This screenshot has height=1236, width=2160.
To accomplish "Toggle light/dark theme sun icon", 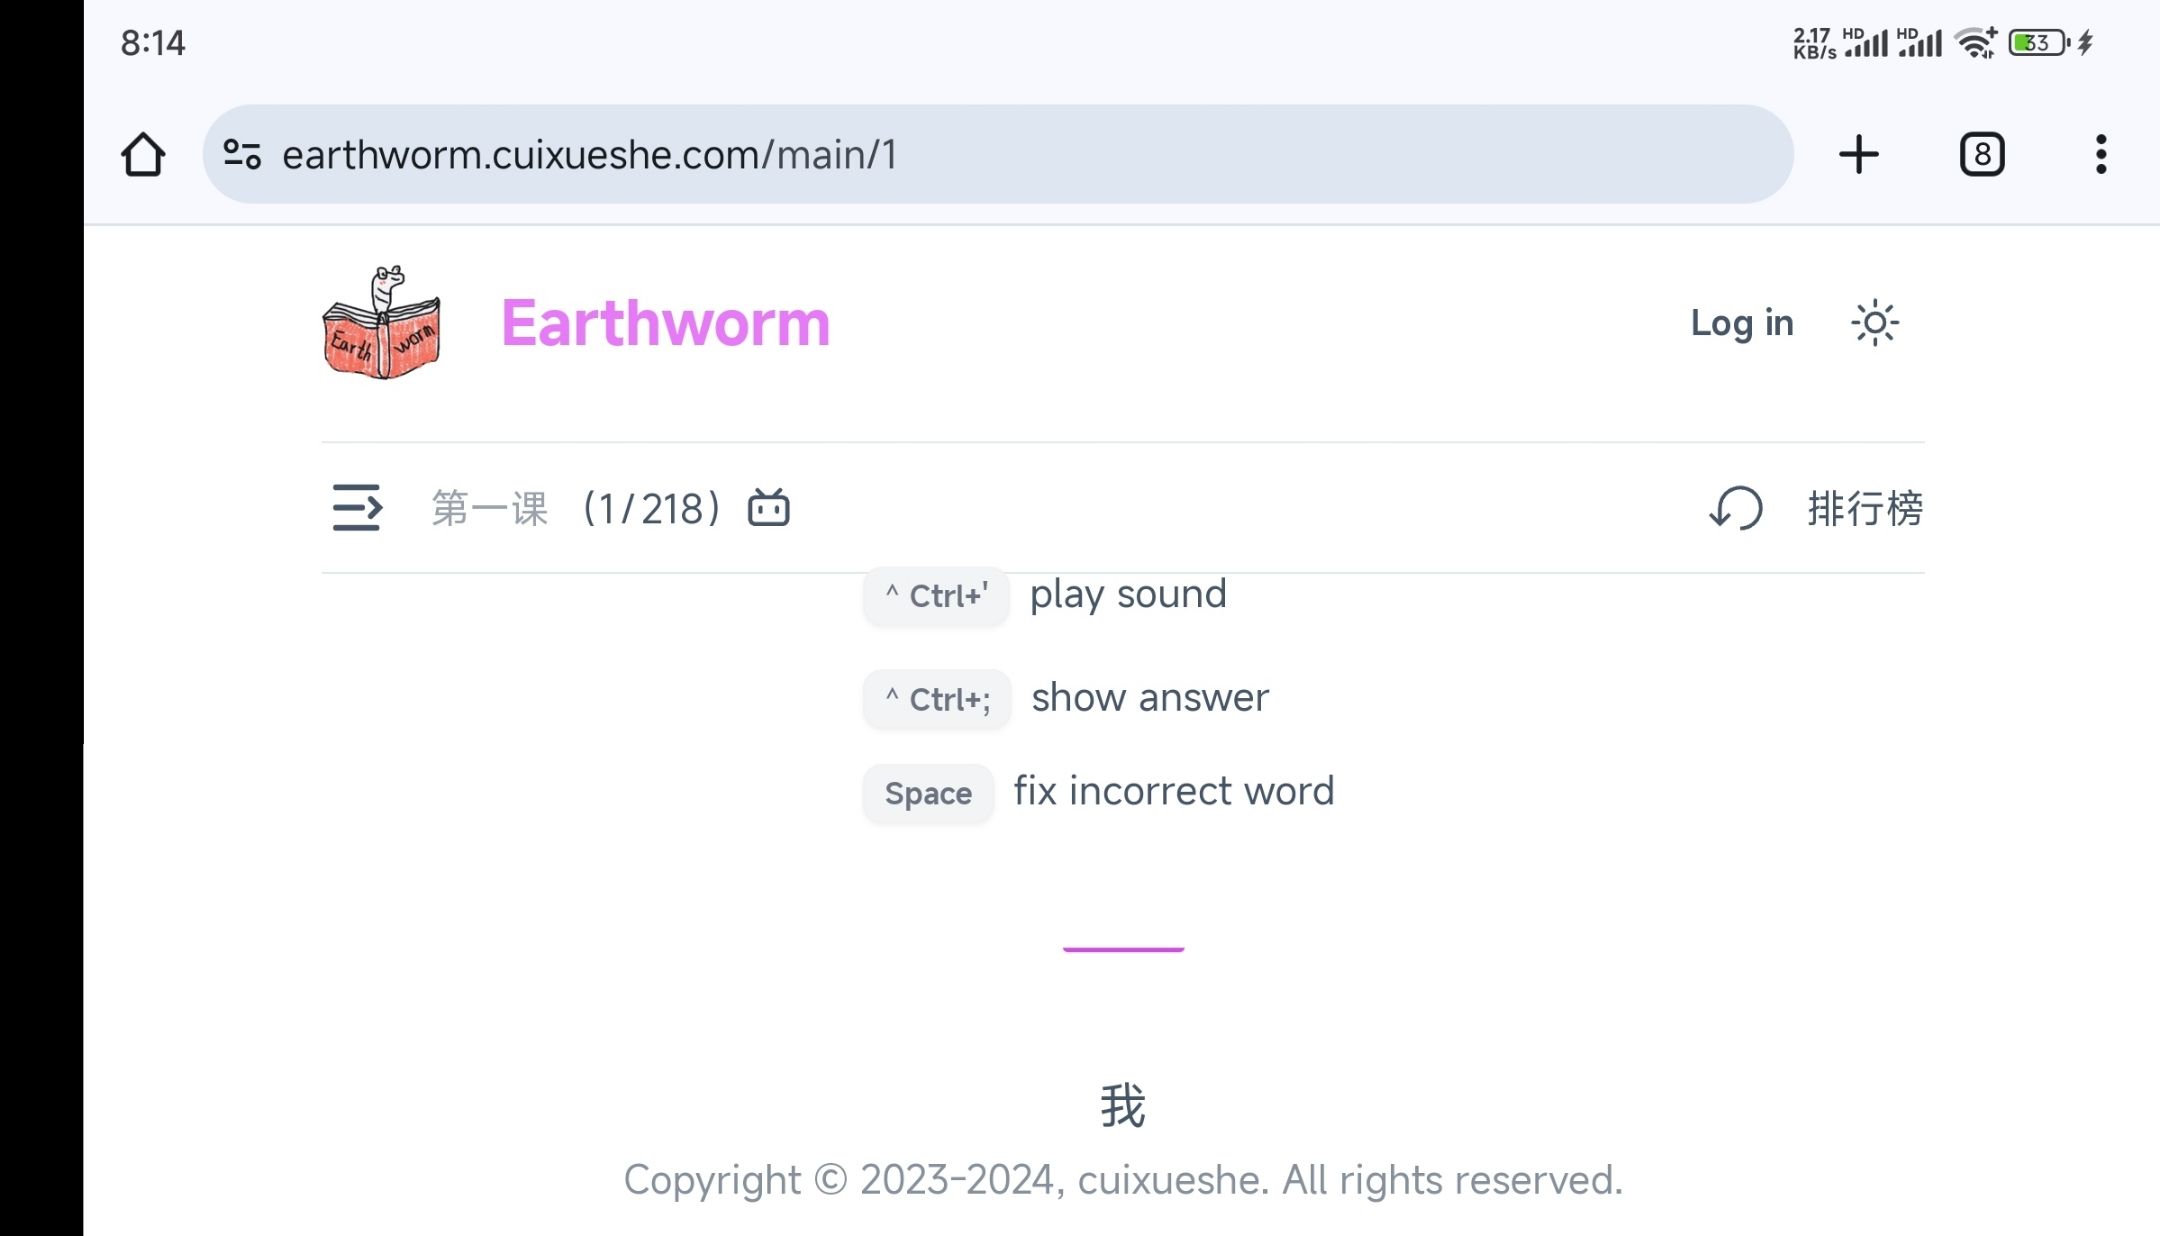I will click(x=1874, y=323).
